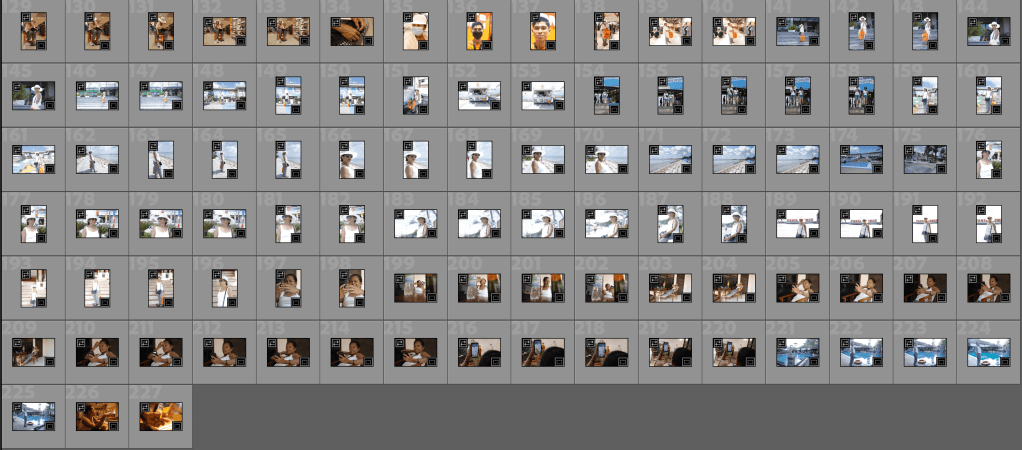Select photo 135 of person wearing mask
This screenshot has width=1022, height=450.
(415, 32)
